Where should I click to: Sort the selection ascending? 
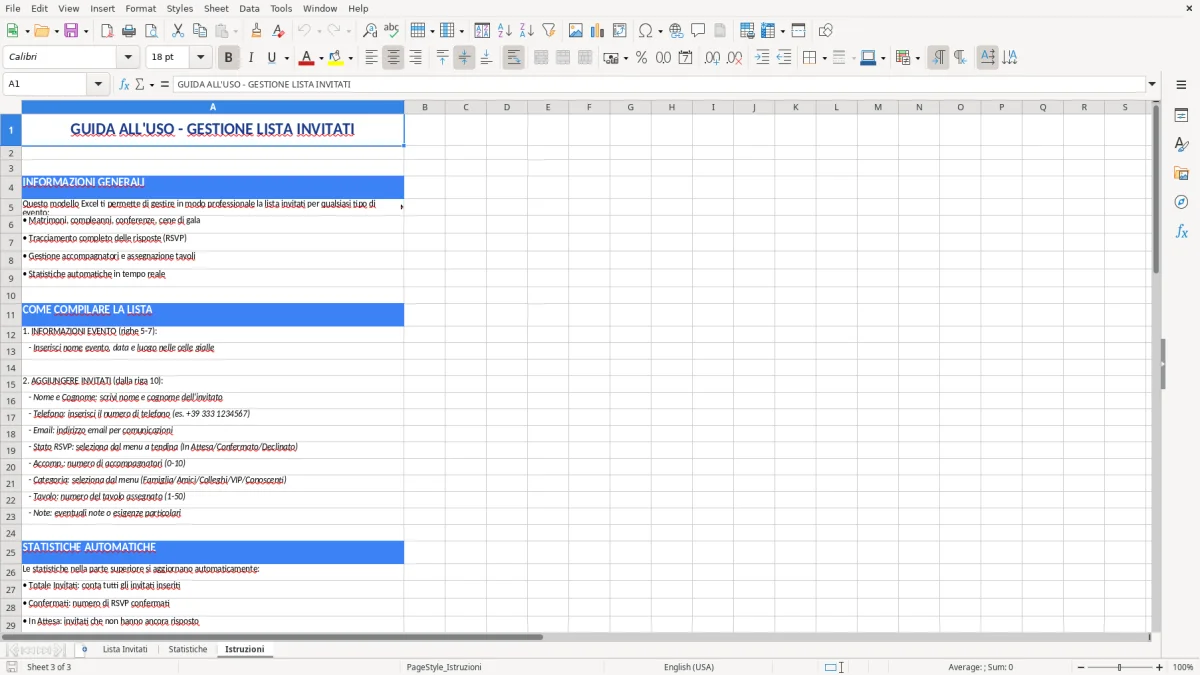[x=504, y=30]
